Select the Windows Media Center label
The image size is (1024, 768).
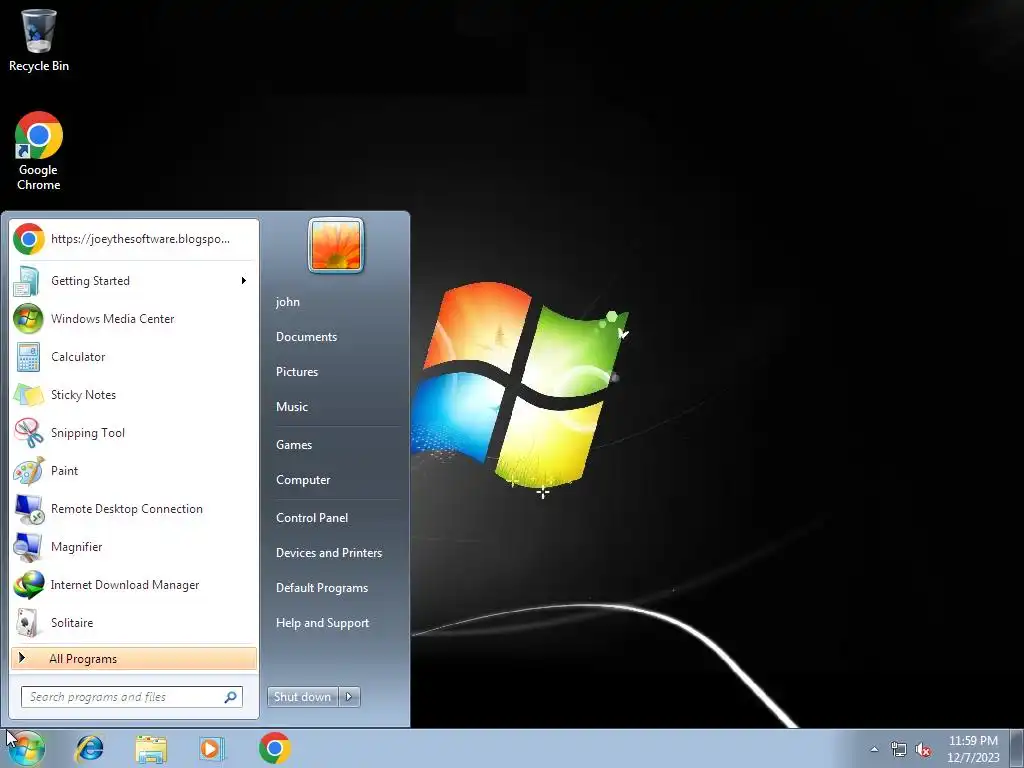point(113,319)
